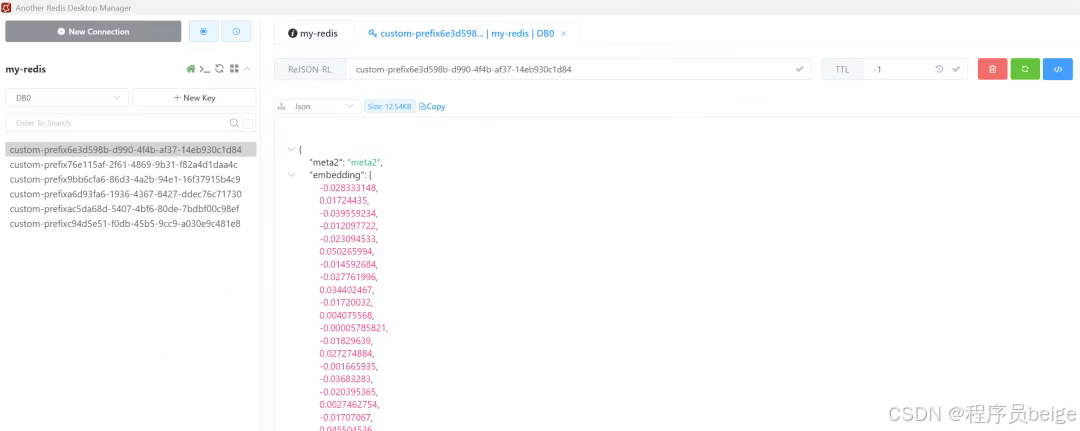
Task: Click embedding value 0.0027462754
Action: pos(349,404)
